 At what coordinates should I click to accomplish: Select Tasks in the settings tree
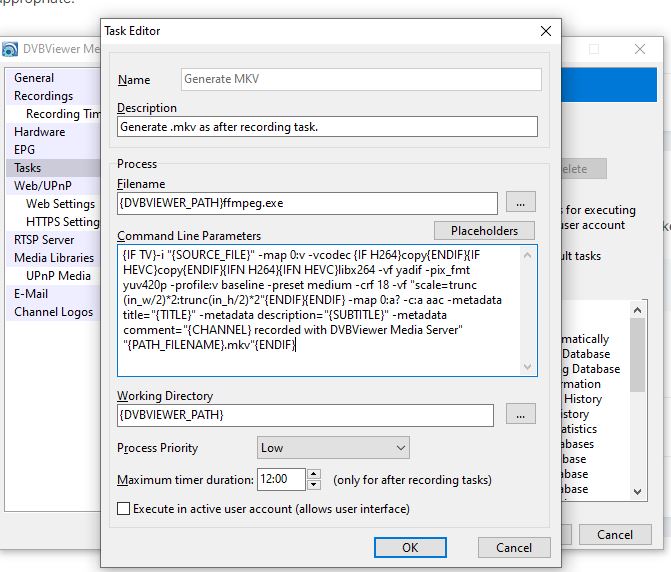click(x=28, y=168)
